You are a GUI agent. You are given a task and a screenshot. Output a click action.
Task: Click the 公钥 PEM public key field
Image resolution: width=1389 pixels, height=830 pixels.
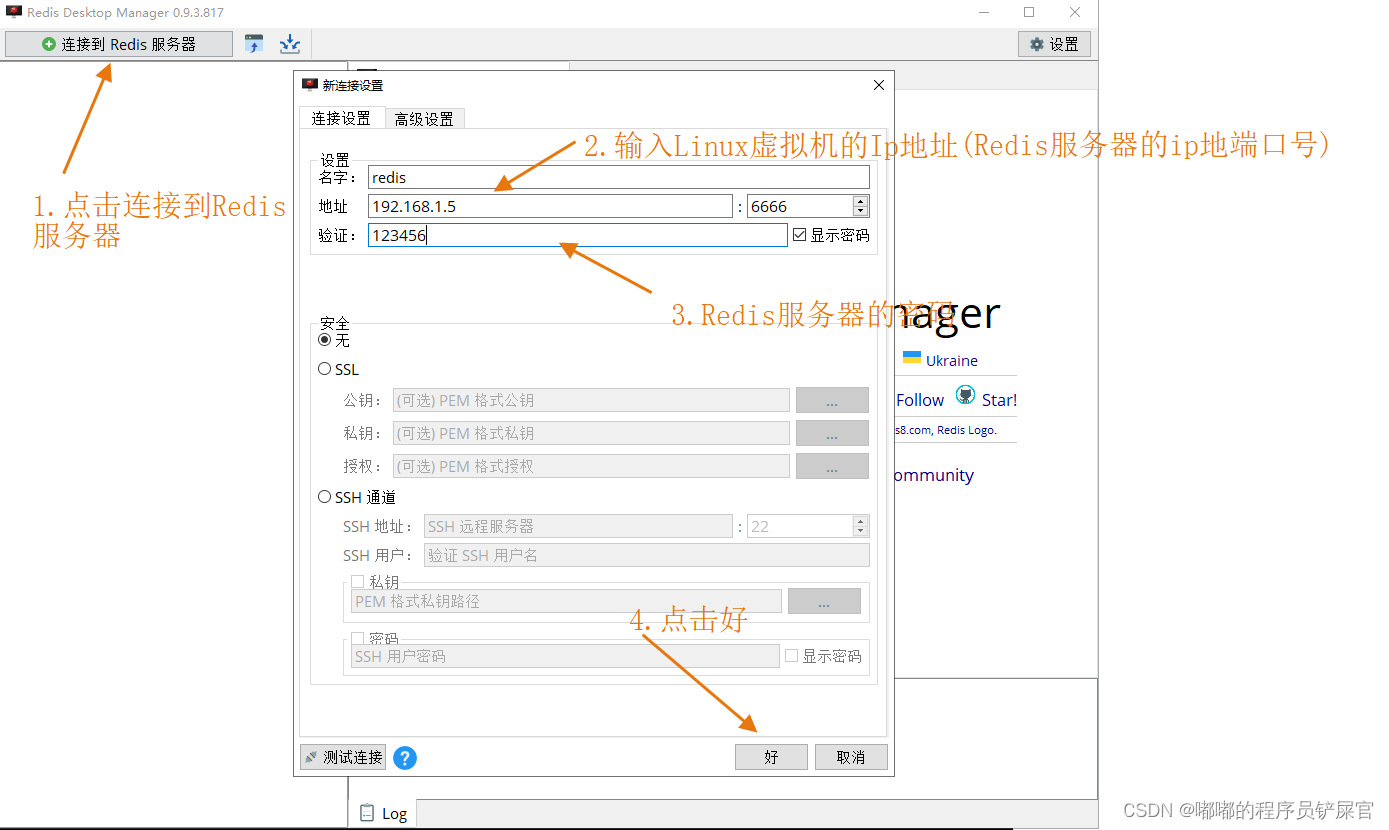click(591, 400)
